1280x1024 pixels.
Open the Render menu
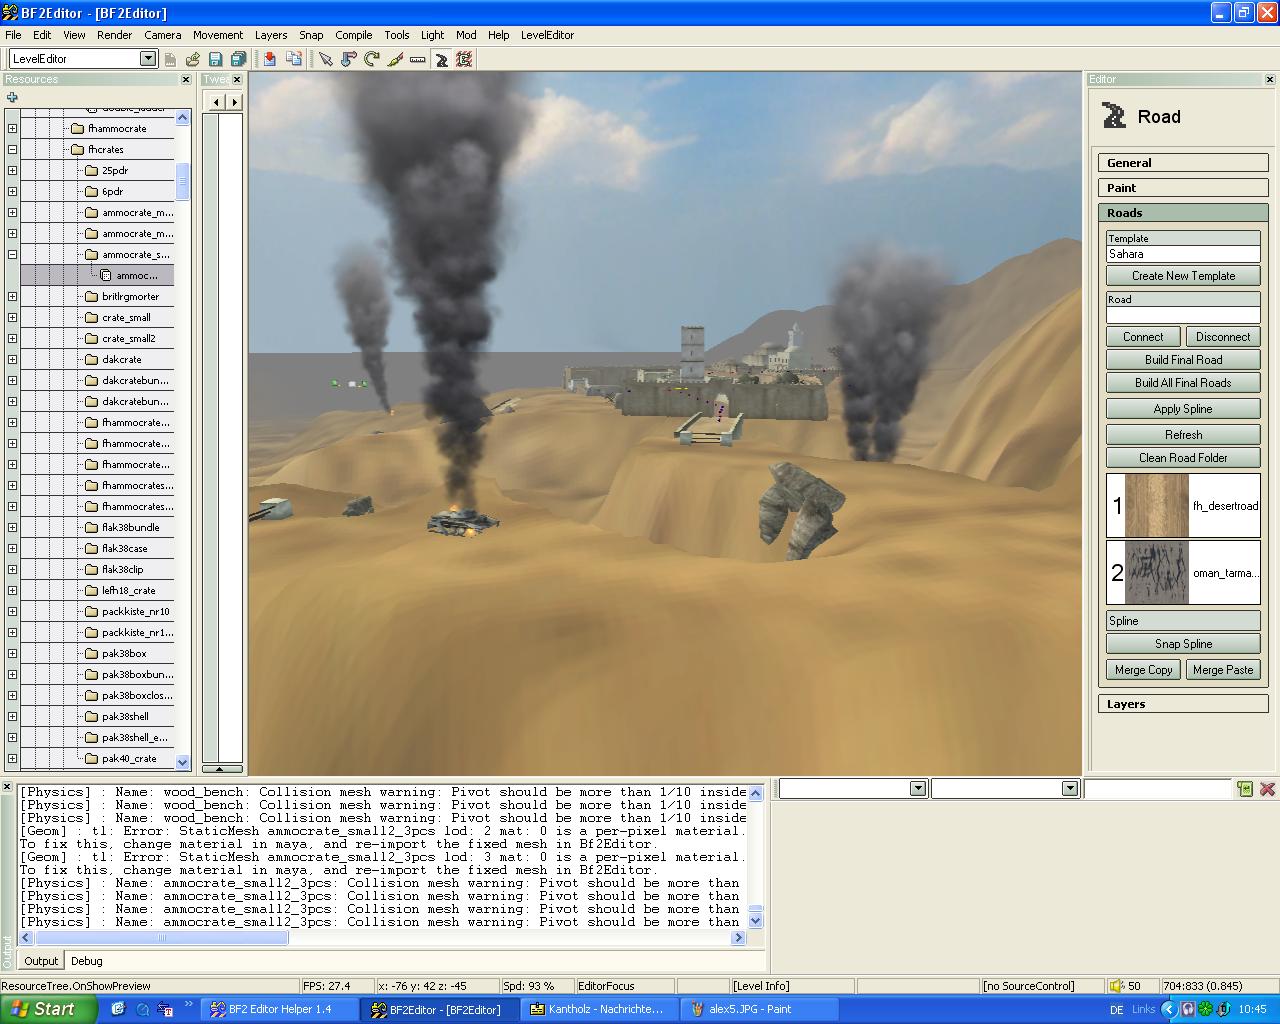point(114,35)
